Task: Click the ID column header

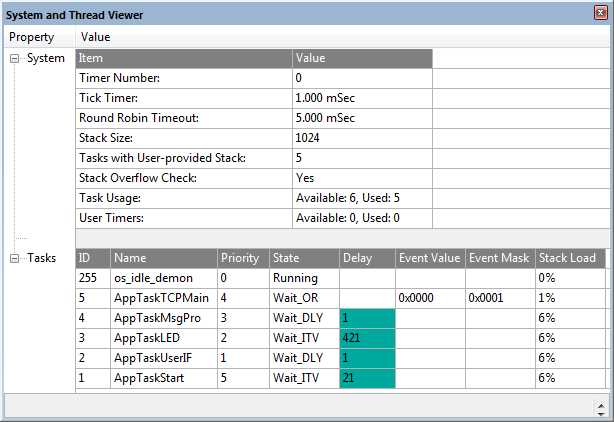Action: [x=93, y=258]
